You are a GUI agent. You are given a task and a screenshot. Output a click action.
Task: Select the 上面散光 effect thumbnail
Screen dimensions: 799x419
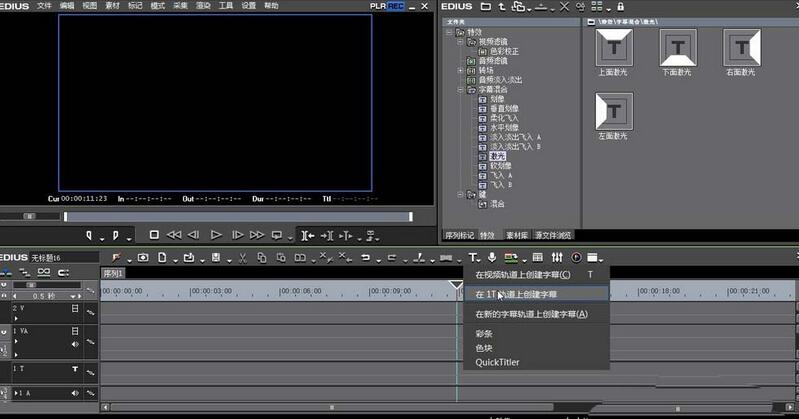pyautogui.click(x=615, y=47)
